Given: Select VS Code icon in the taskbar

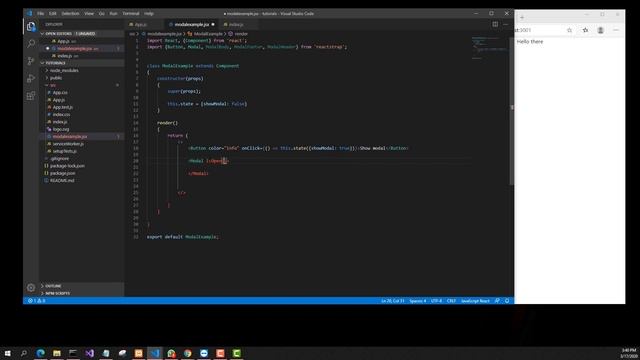Looking at the screenshot, I should click(x=155, y=353).
